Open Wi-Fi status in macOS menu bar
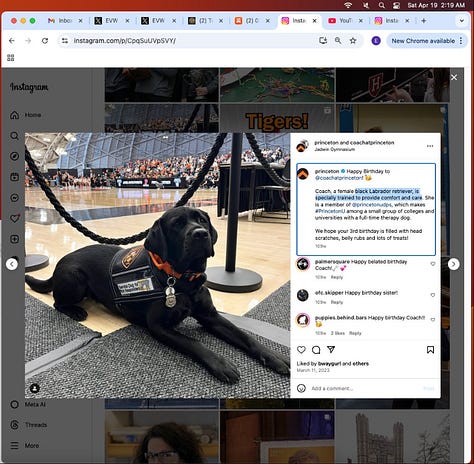The height and width of the screenshot is (464, 474). point(348,5)
